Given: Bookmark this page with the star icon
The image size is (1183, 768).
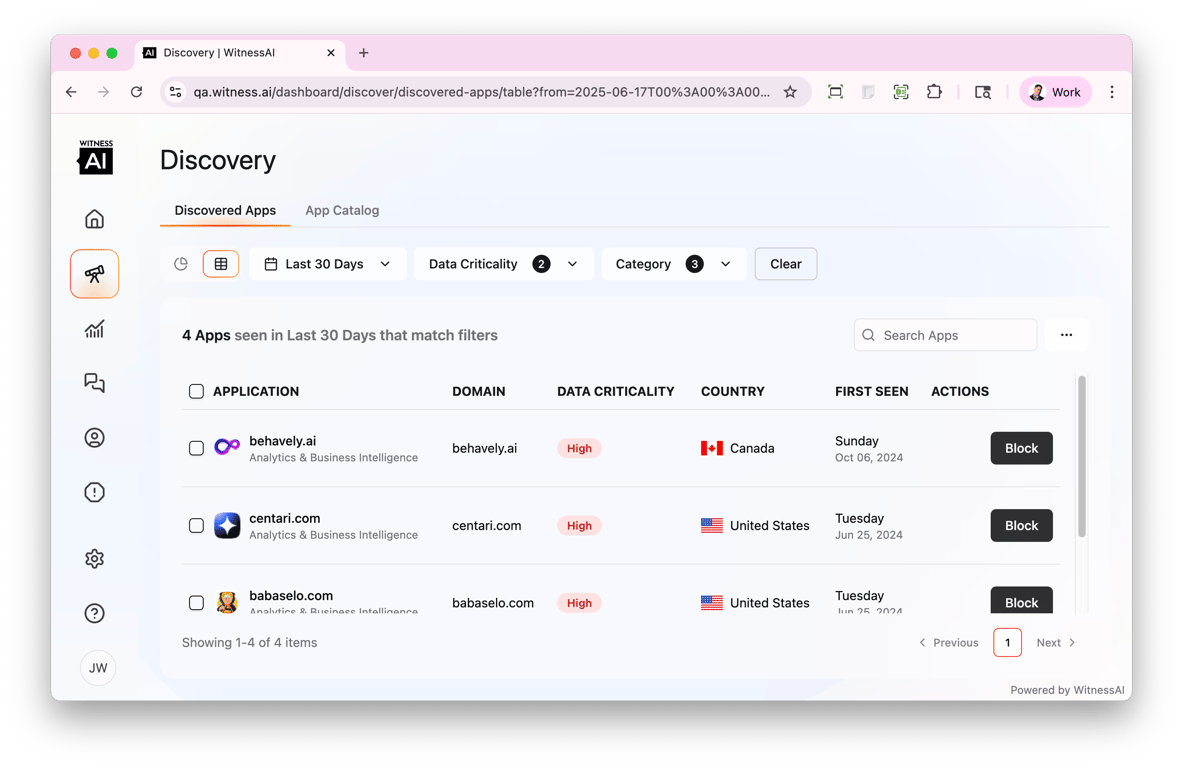Looking at the screenshot, I should coord(790,92).
